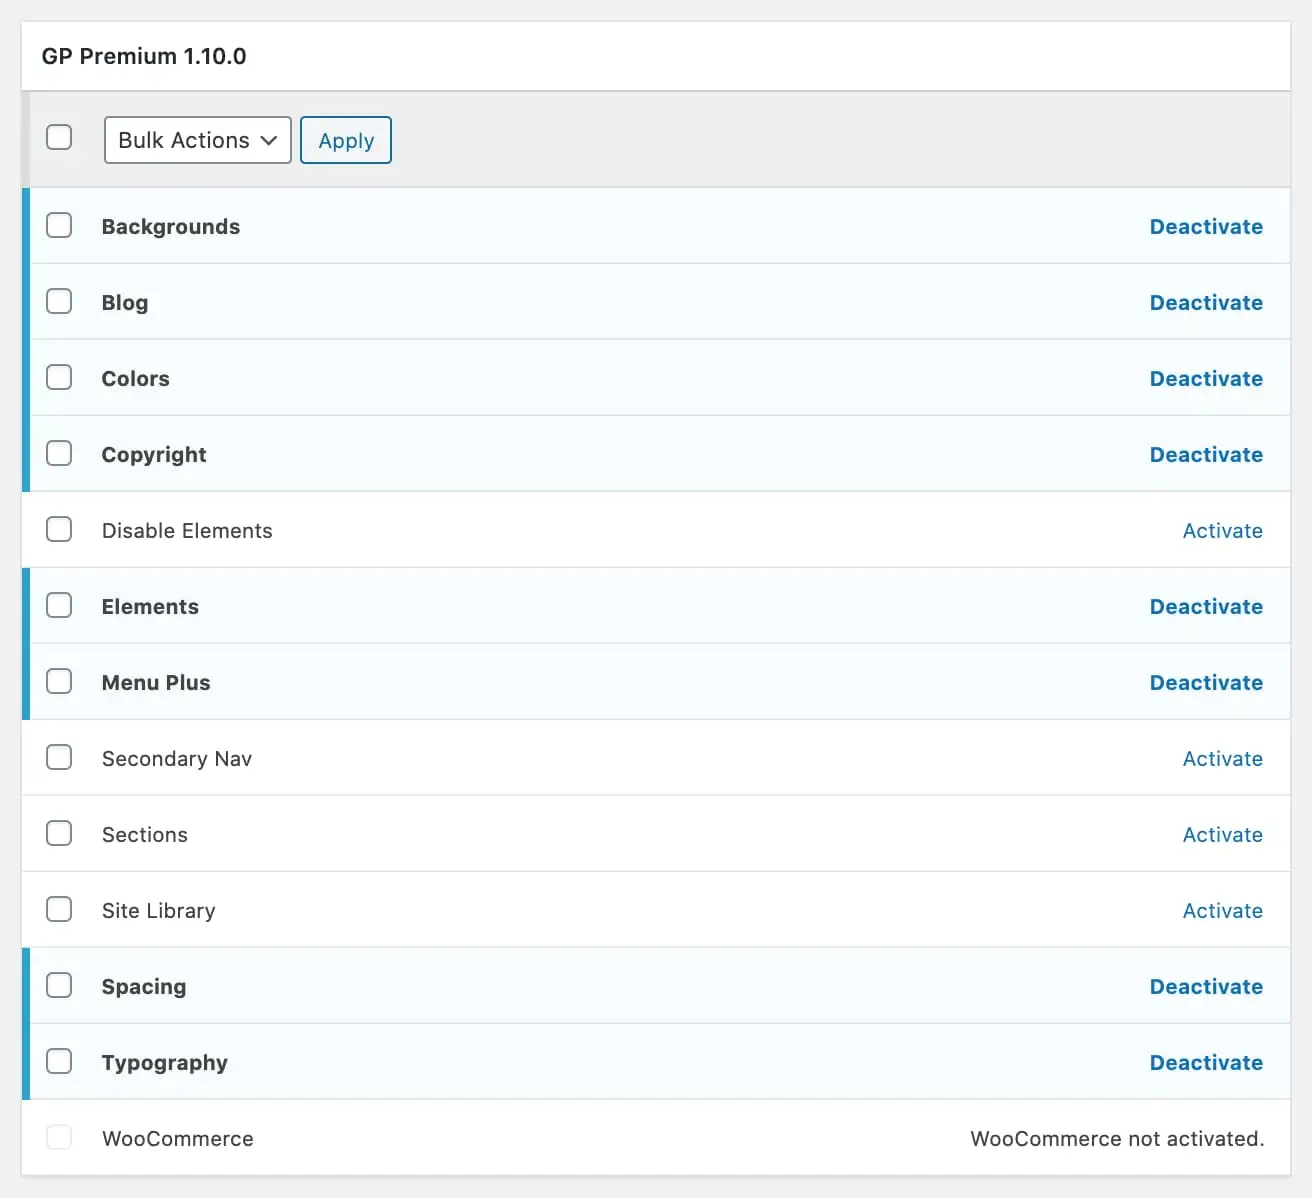The height and width of the screenshot is (1198, 1312).
Task: Activate the Disable Elements module
Action: [x=1222, y=530]
